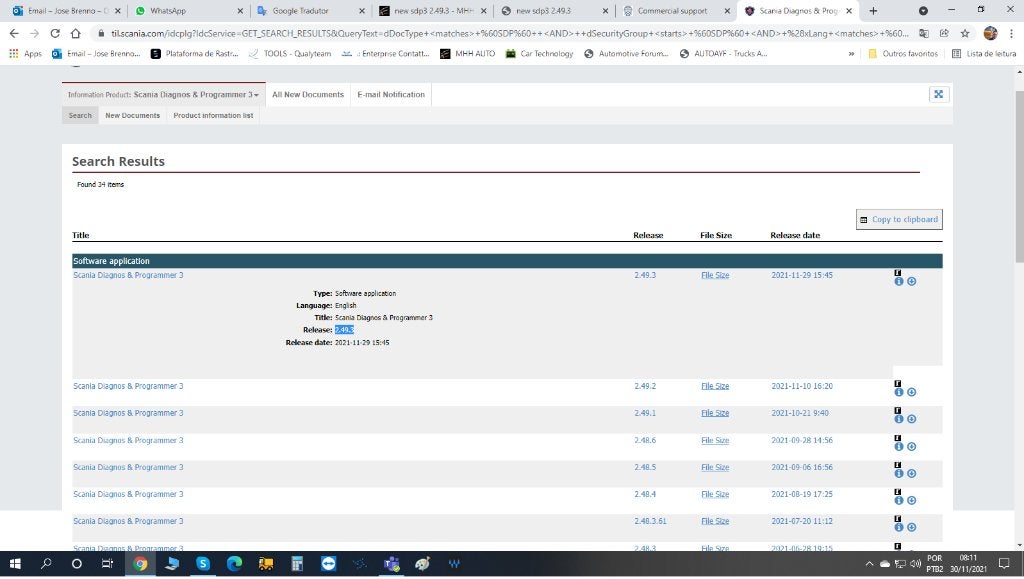Show info for release 2.48.4

[899, 500]
